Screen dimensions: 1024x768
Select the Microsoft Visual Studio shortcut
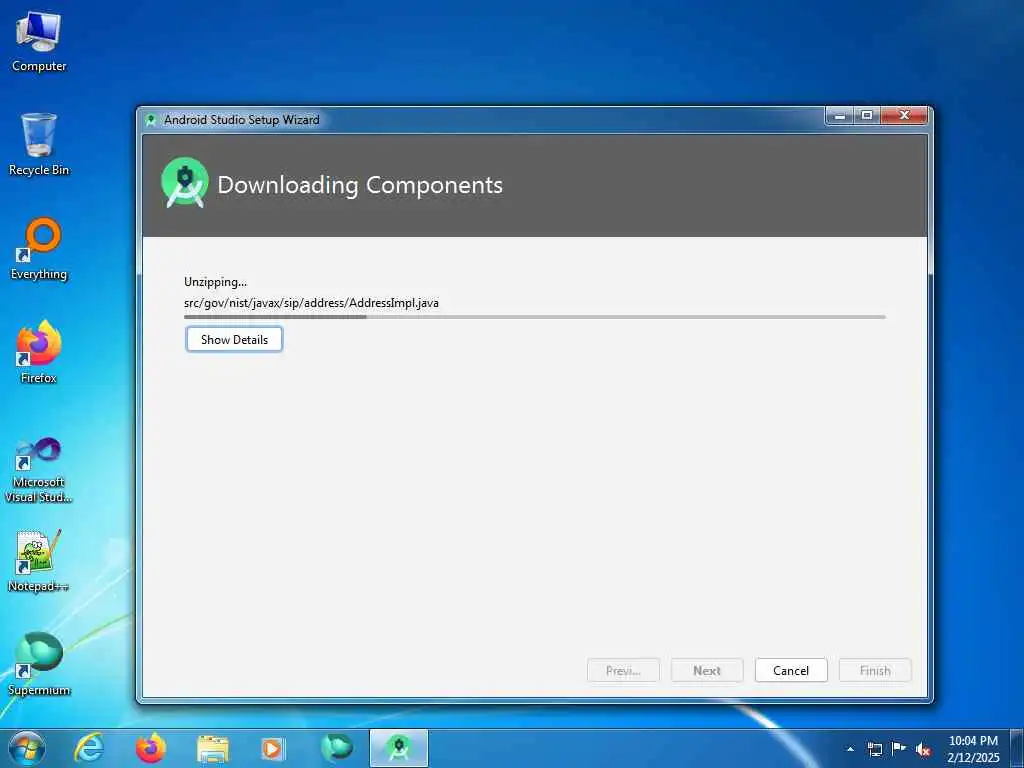pos(39,470)
